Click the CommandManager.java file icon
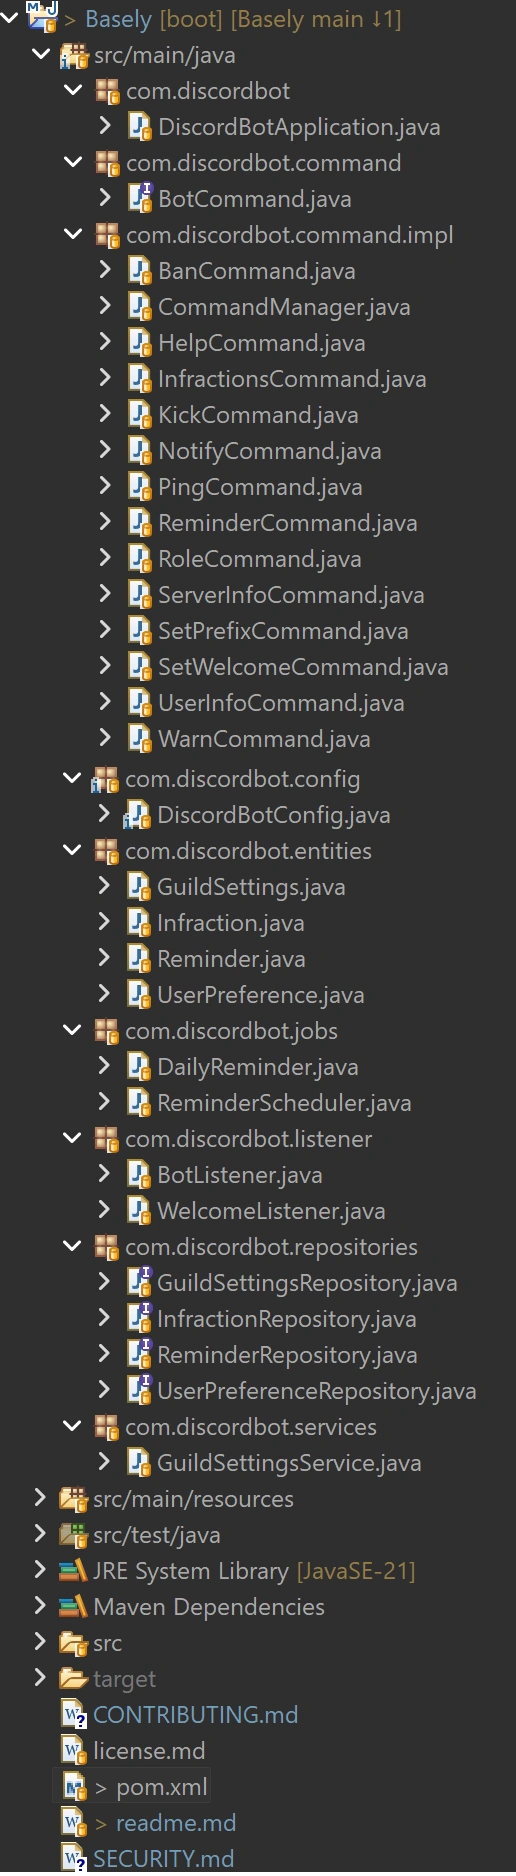 click(x=139, y=307)
